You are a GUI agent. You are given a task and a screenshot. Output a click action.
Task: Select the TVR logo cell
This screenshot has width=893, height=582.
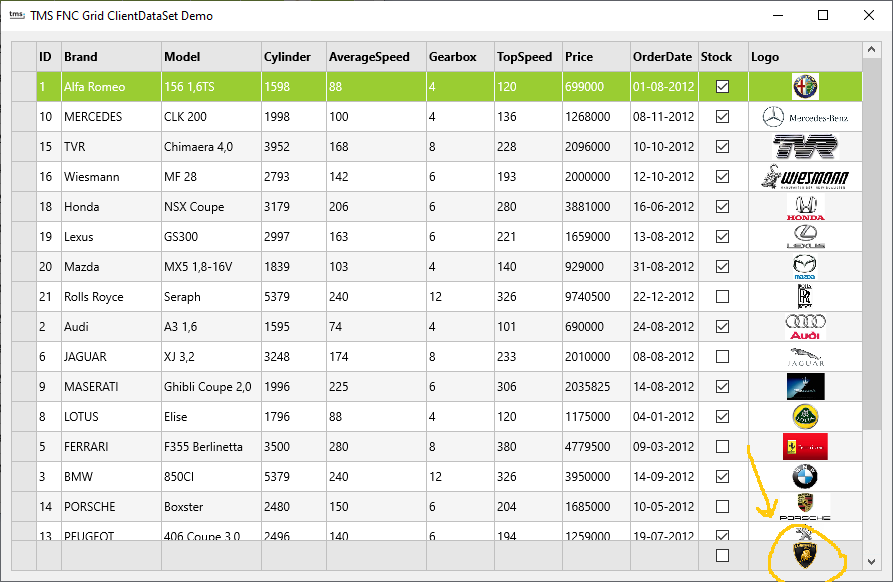tap(805, 147)
